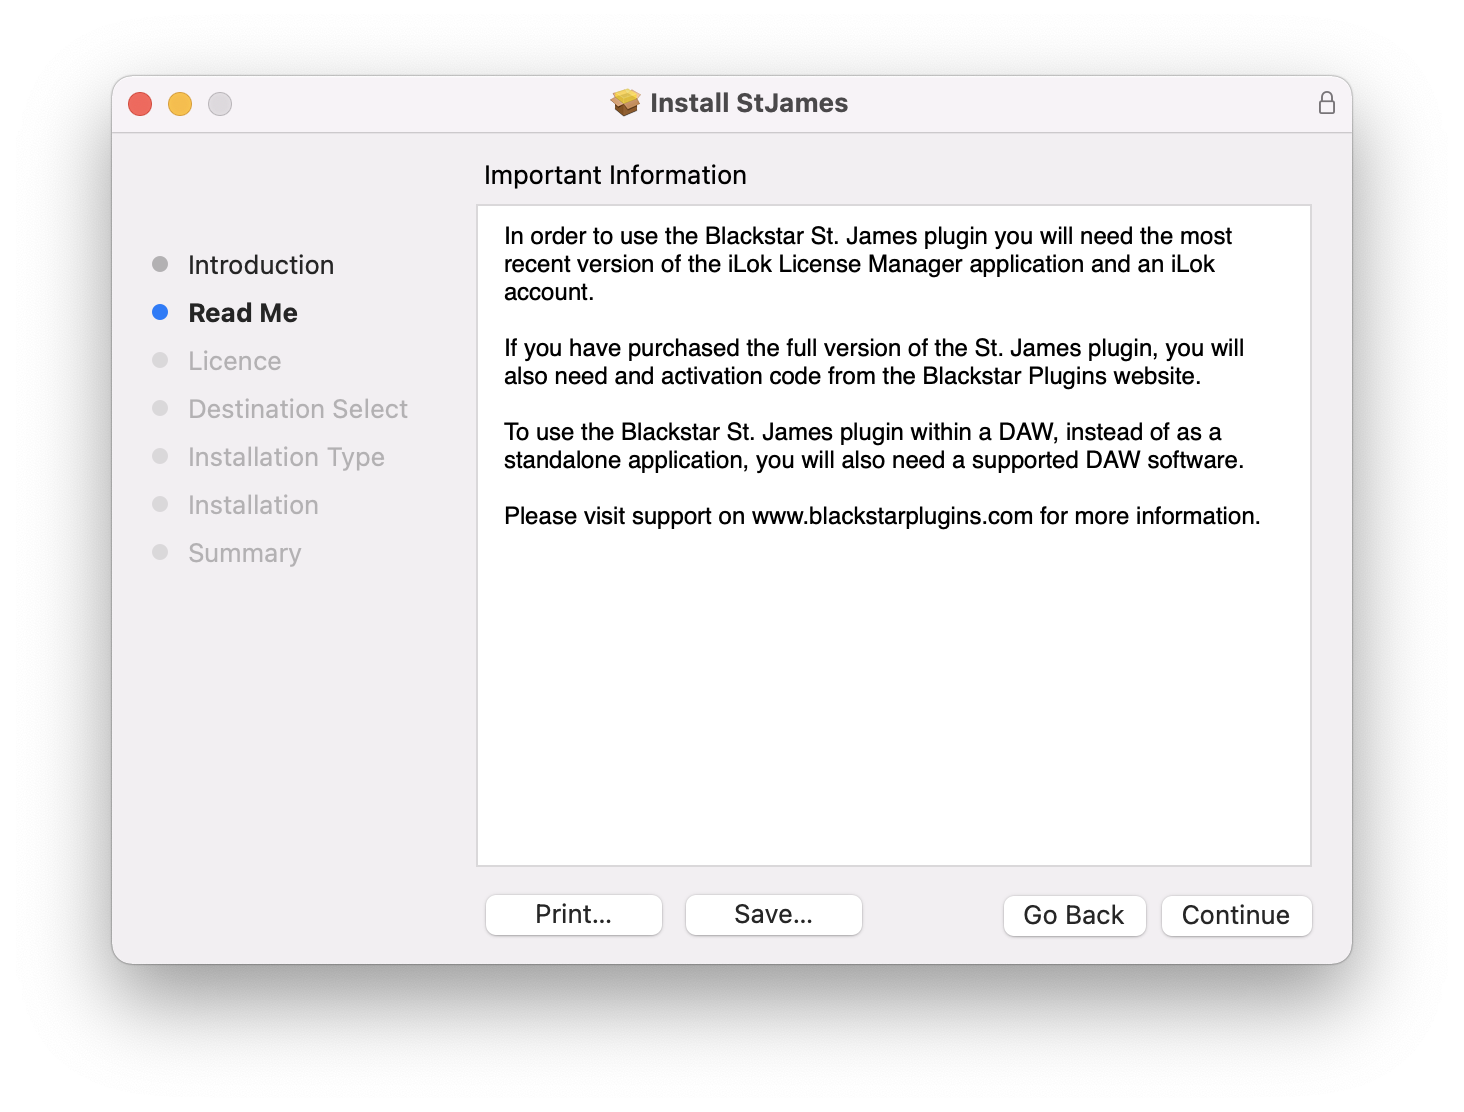This screenshot has width=1464, height=1112.
Task: Select the Read Me step
Action: (243, 313)
